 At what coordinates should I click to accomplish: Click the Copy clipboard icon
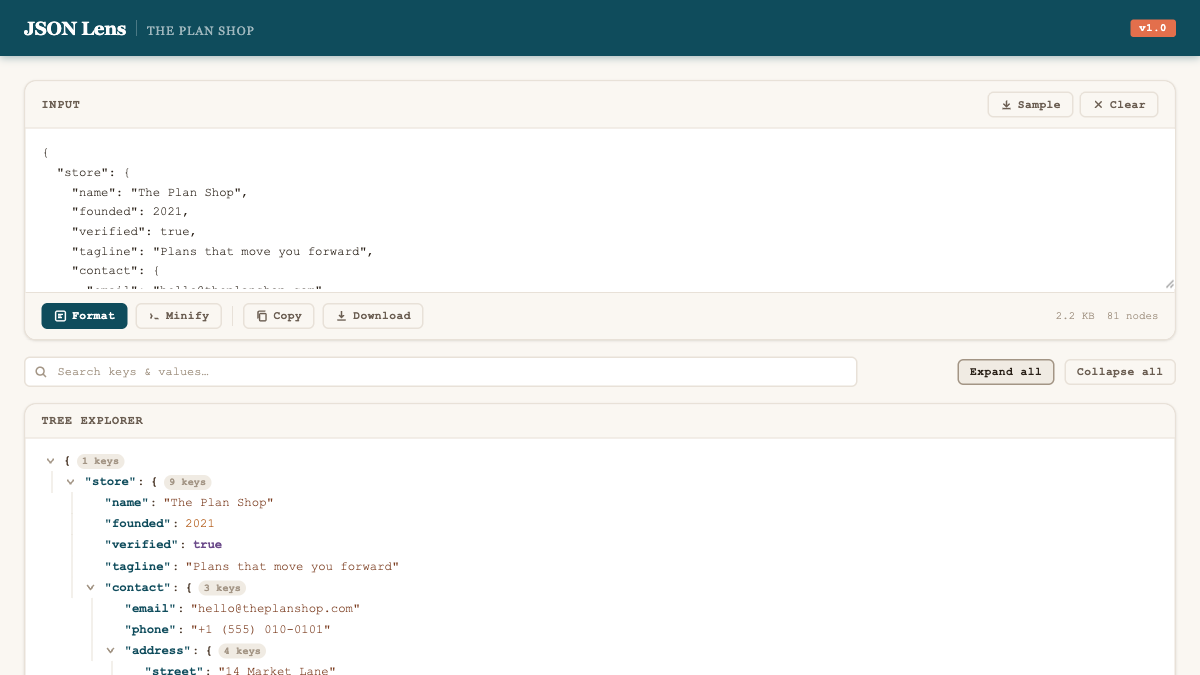point(262,316)
